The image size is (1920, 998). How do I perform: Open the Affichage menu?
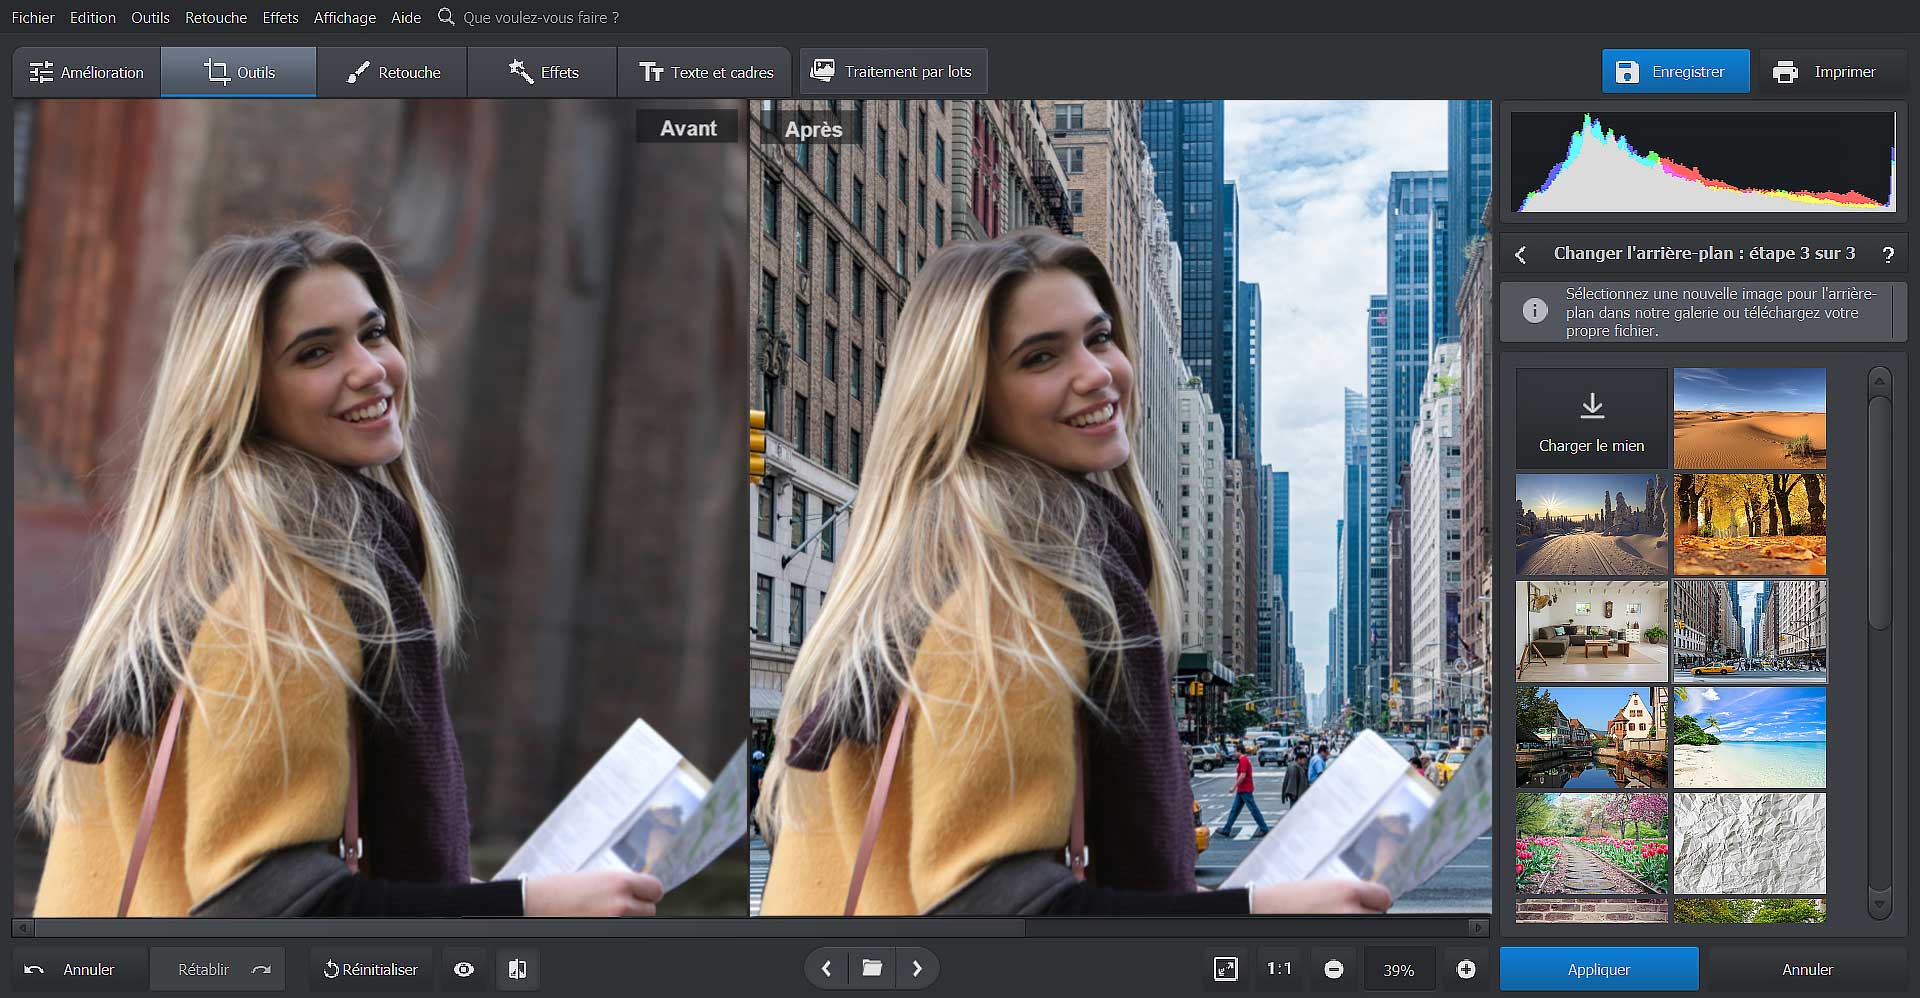coord(344,17)
